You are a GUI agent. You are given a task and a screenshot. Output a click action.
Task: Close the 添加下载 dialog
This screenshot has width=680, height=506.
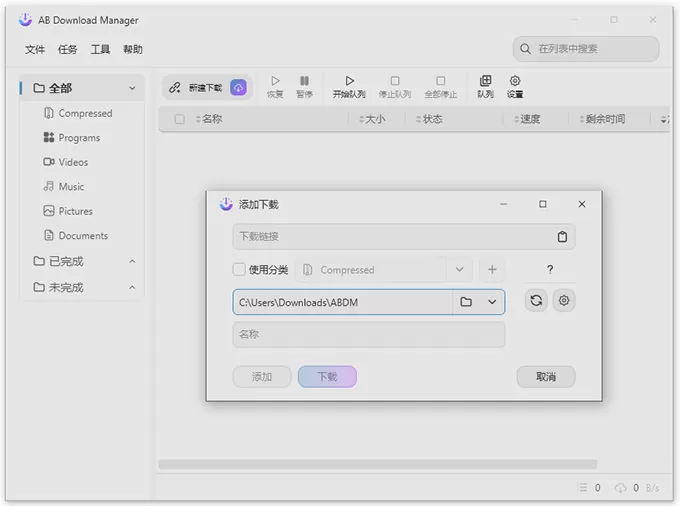click(582, 204)
